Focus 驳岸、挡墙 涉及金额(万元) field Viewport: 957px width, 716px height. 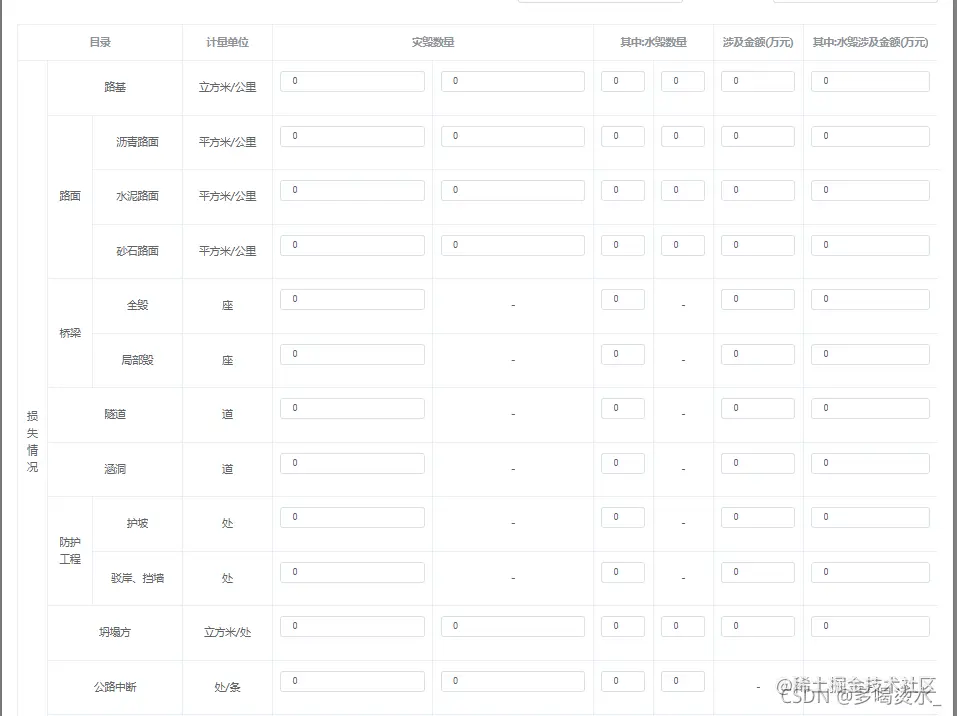coord(757,573)
